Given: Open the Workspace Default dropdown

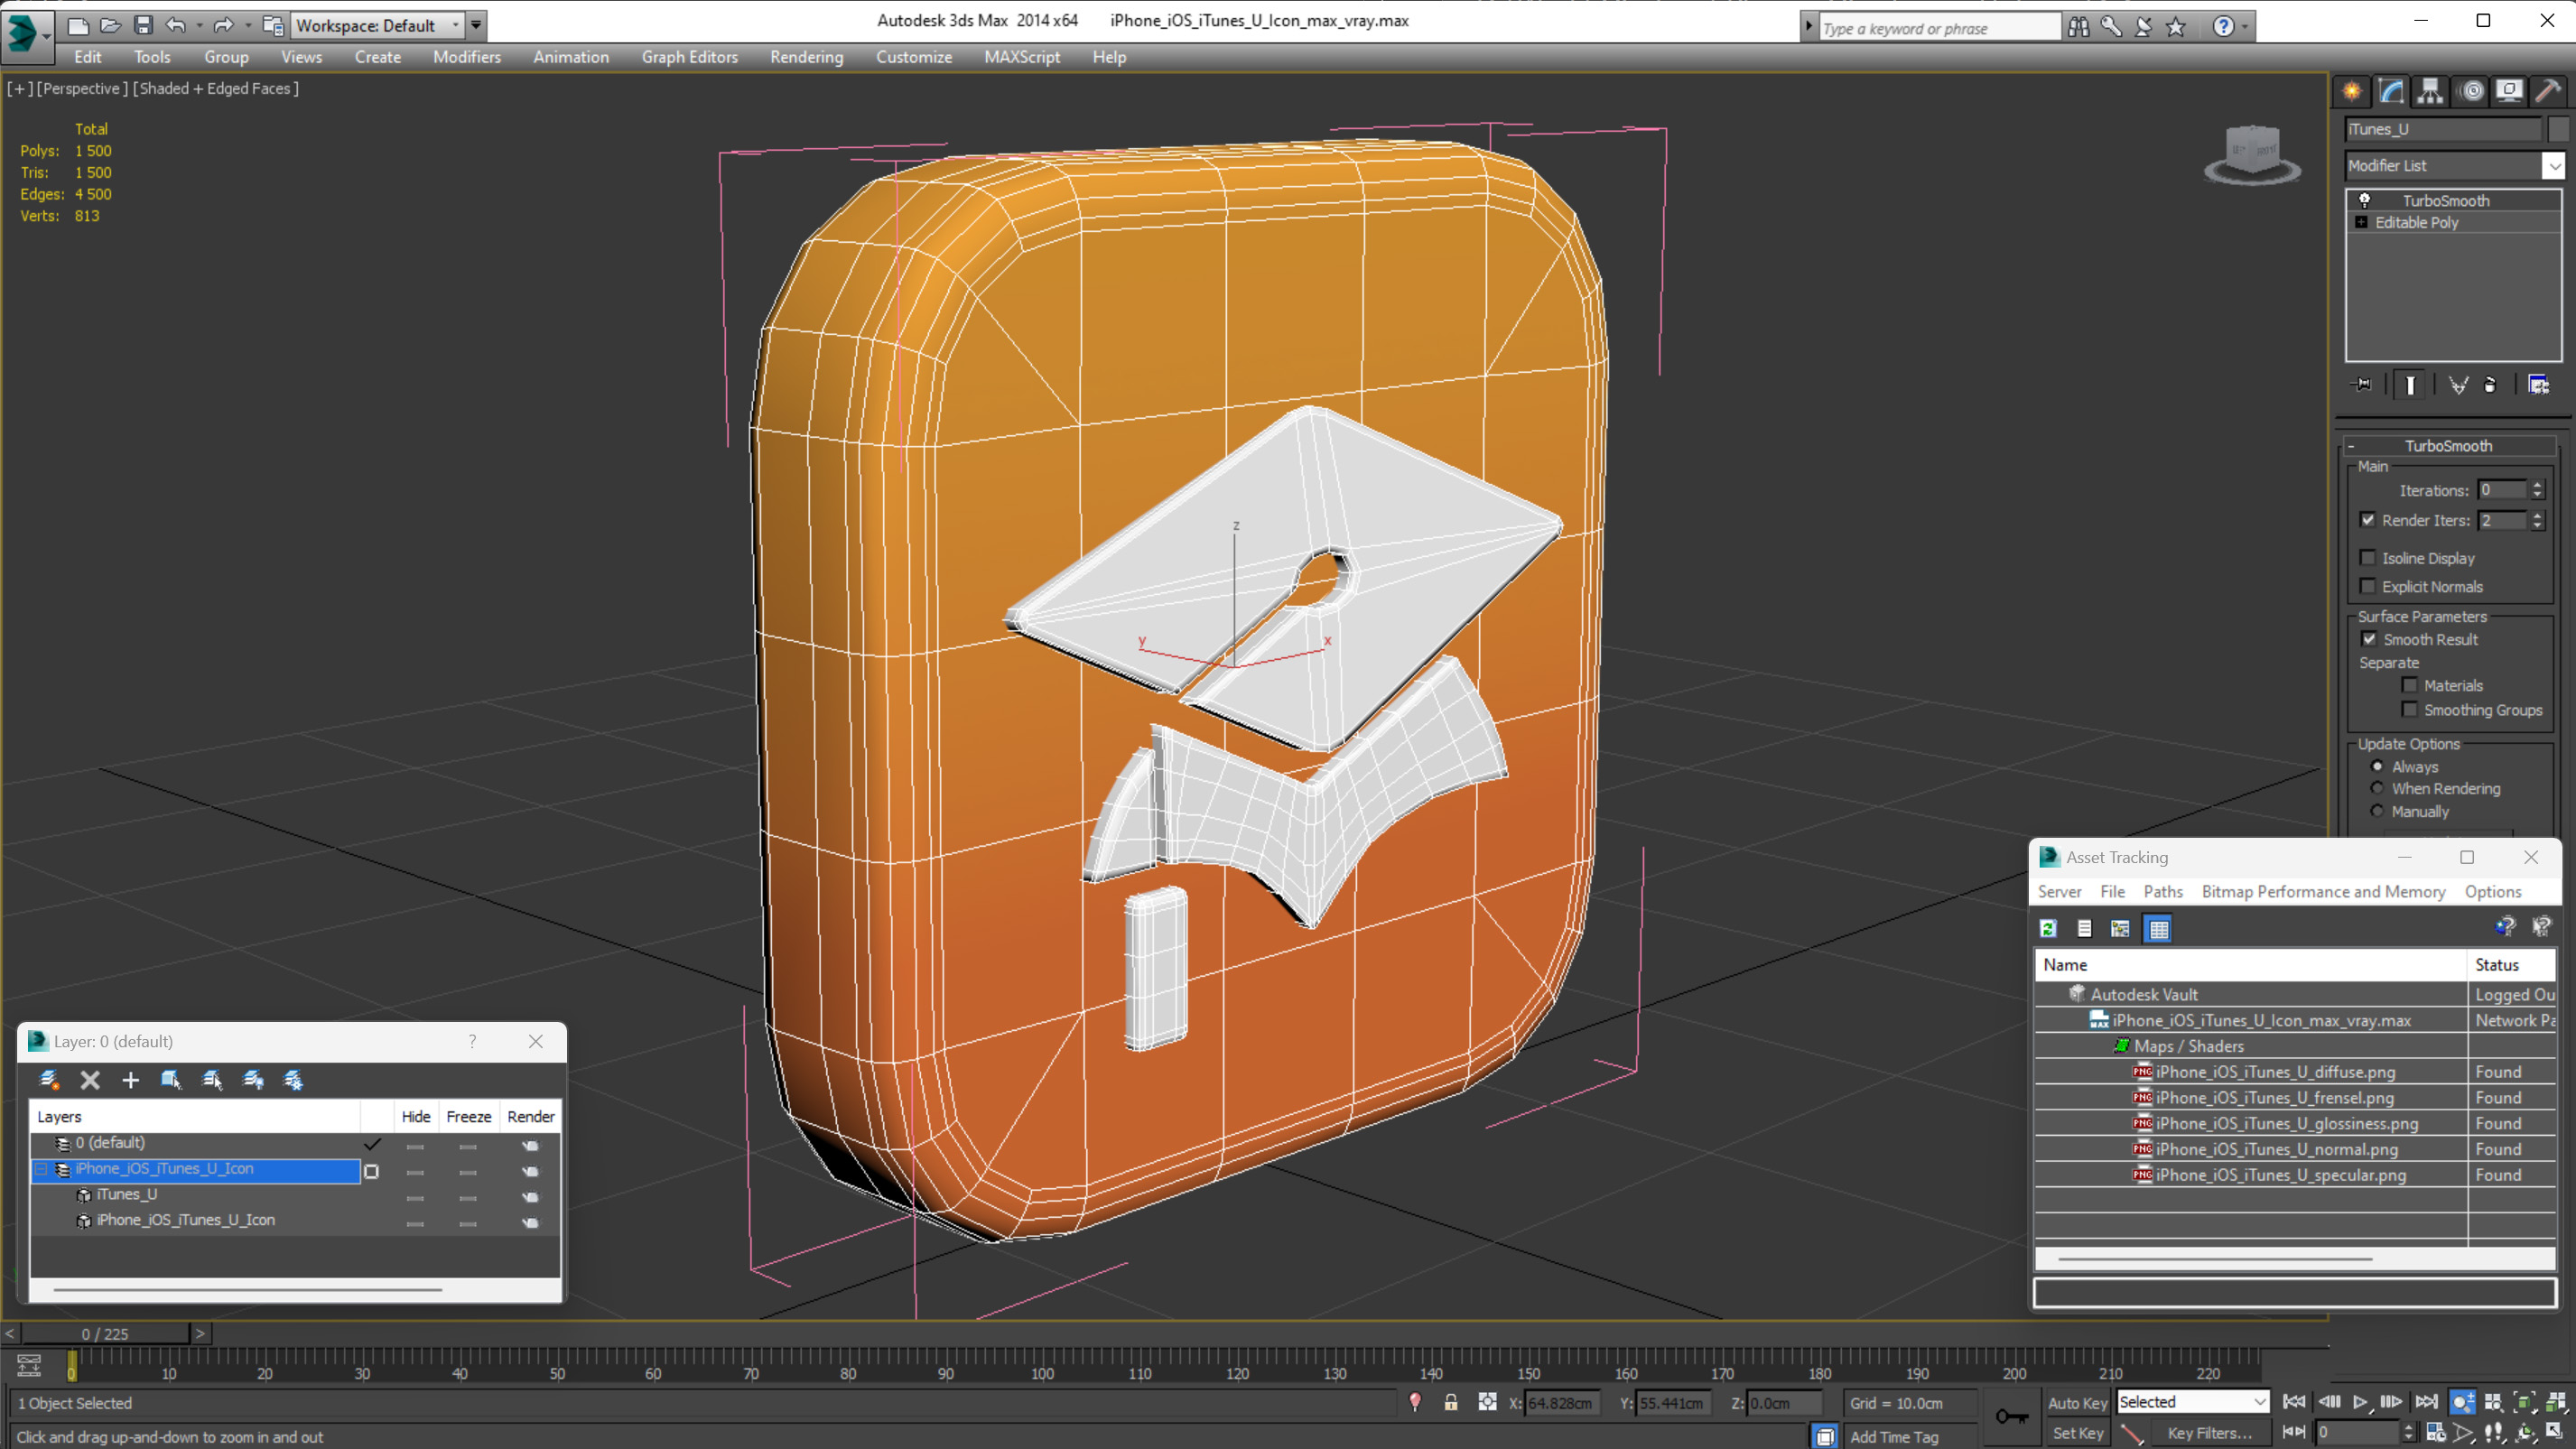Looking at the screenshot, I should click(x=456, y=25).
